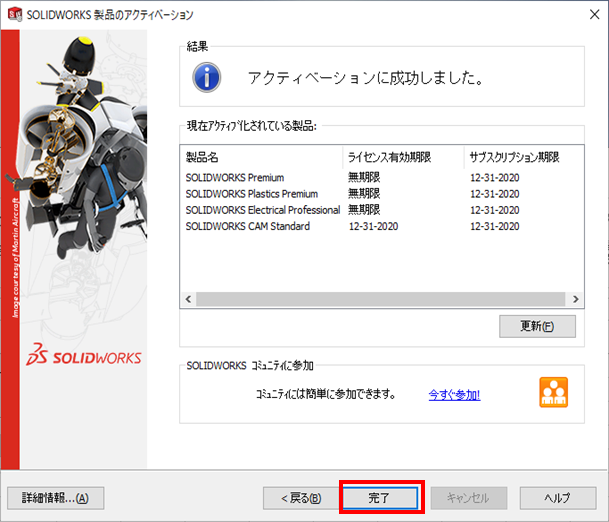Viewport: 609px width, 522px height.
Task: Click the SOLIDWORKS icon in title bar
Action: pyautogui.click(x=15, y=14)
